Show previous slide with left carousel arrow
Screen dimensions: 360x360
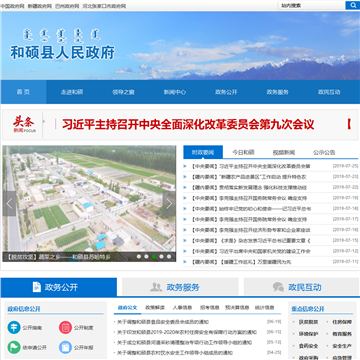pos(9,203)
